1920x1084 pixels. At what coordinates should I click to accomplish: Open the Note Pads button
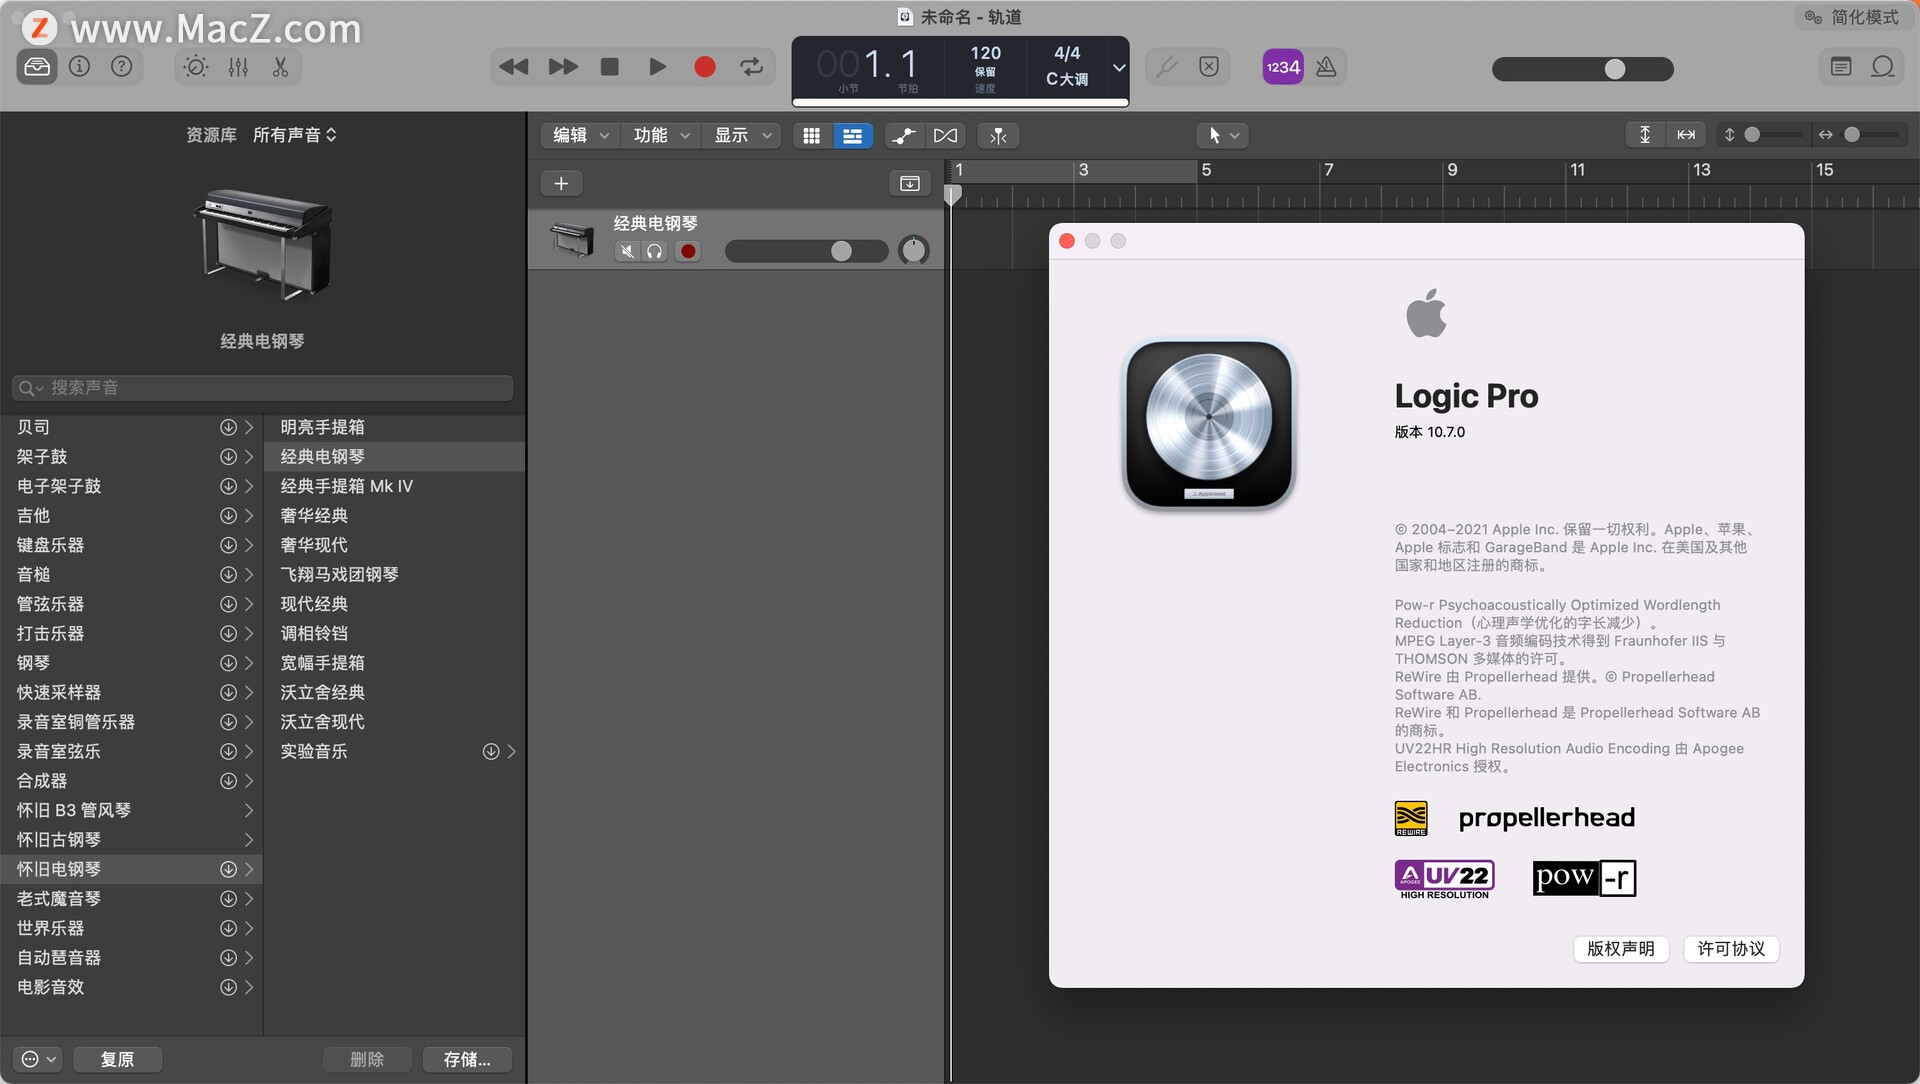click(1841, 67)
